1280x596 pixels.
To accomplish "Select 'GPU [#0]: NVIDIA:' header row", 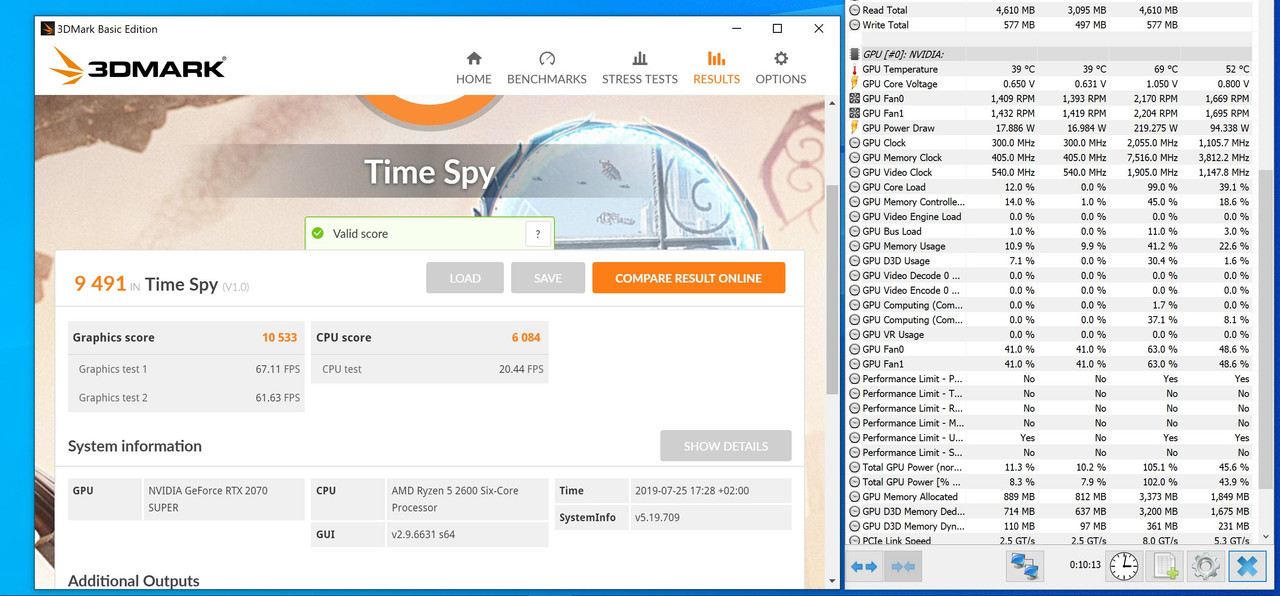I will coord(1050,54).
